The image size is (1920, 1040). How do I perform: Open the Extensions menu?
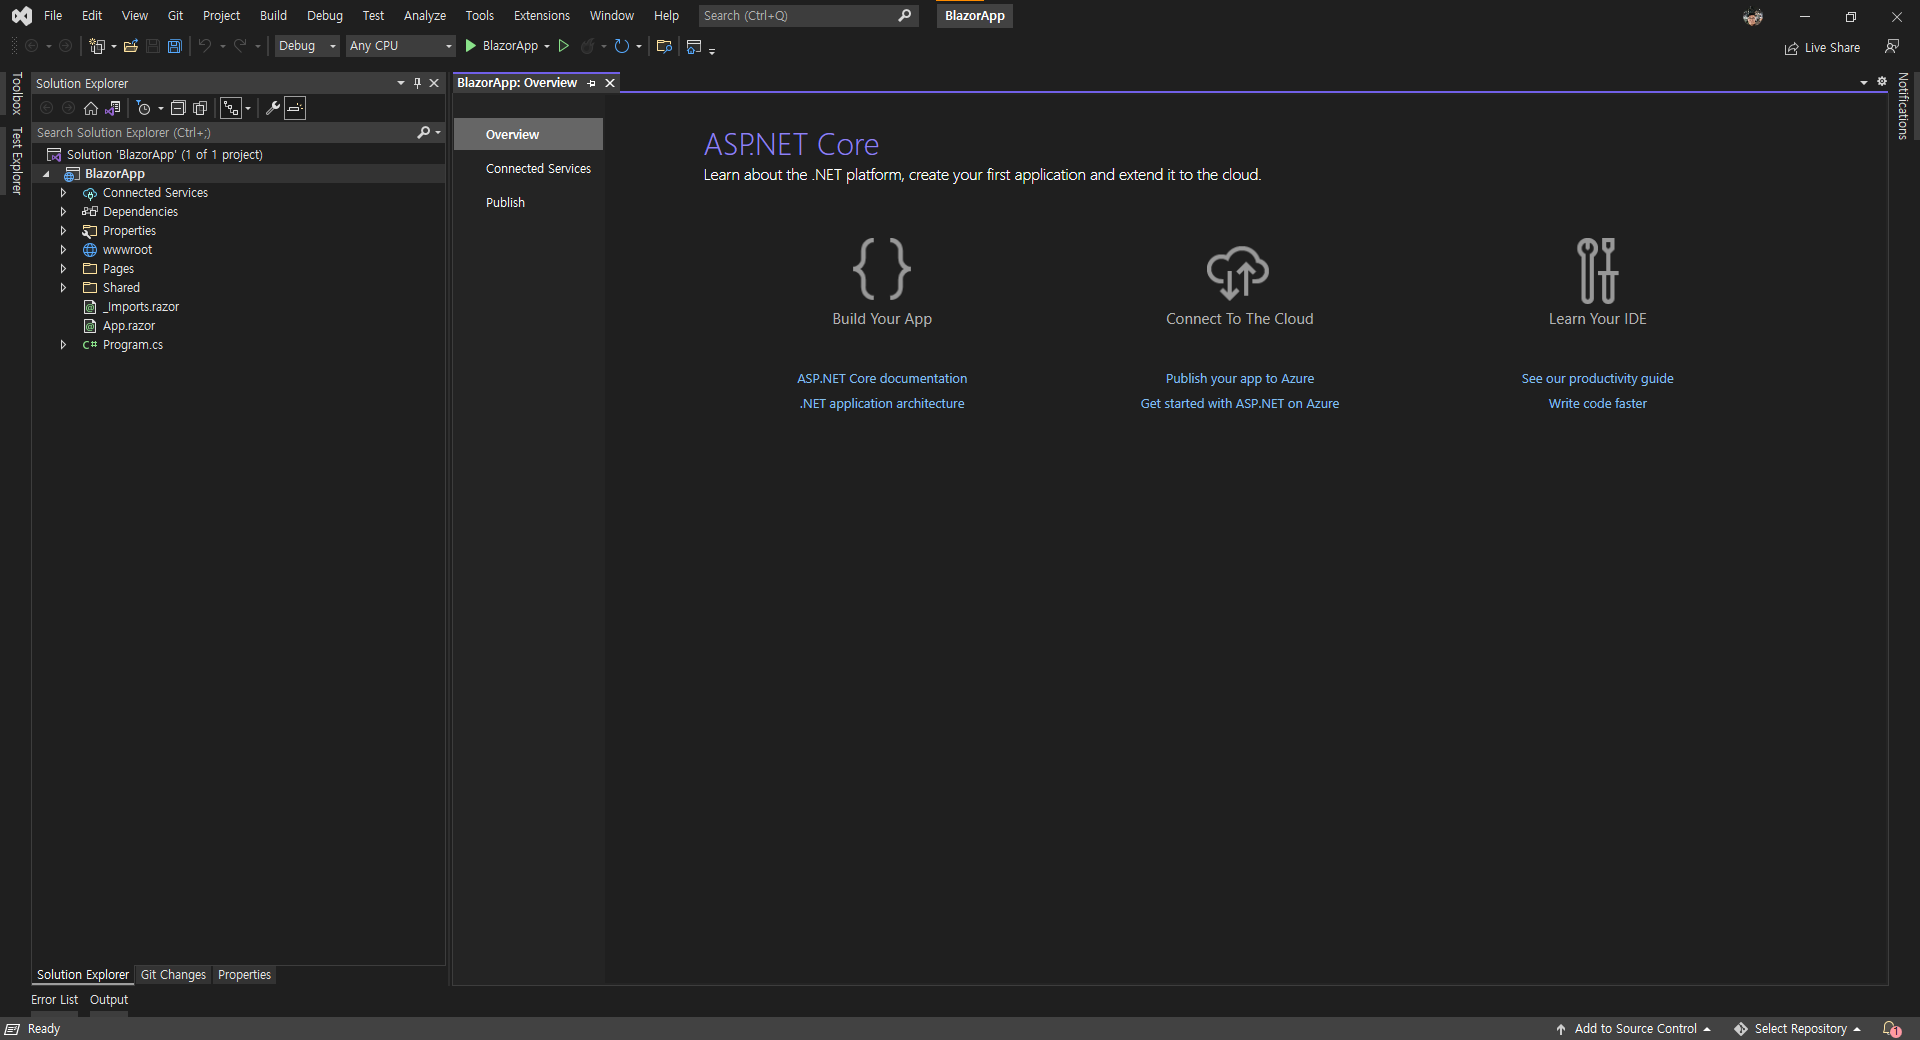(541, 16)
